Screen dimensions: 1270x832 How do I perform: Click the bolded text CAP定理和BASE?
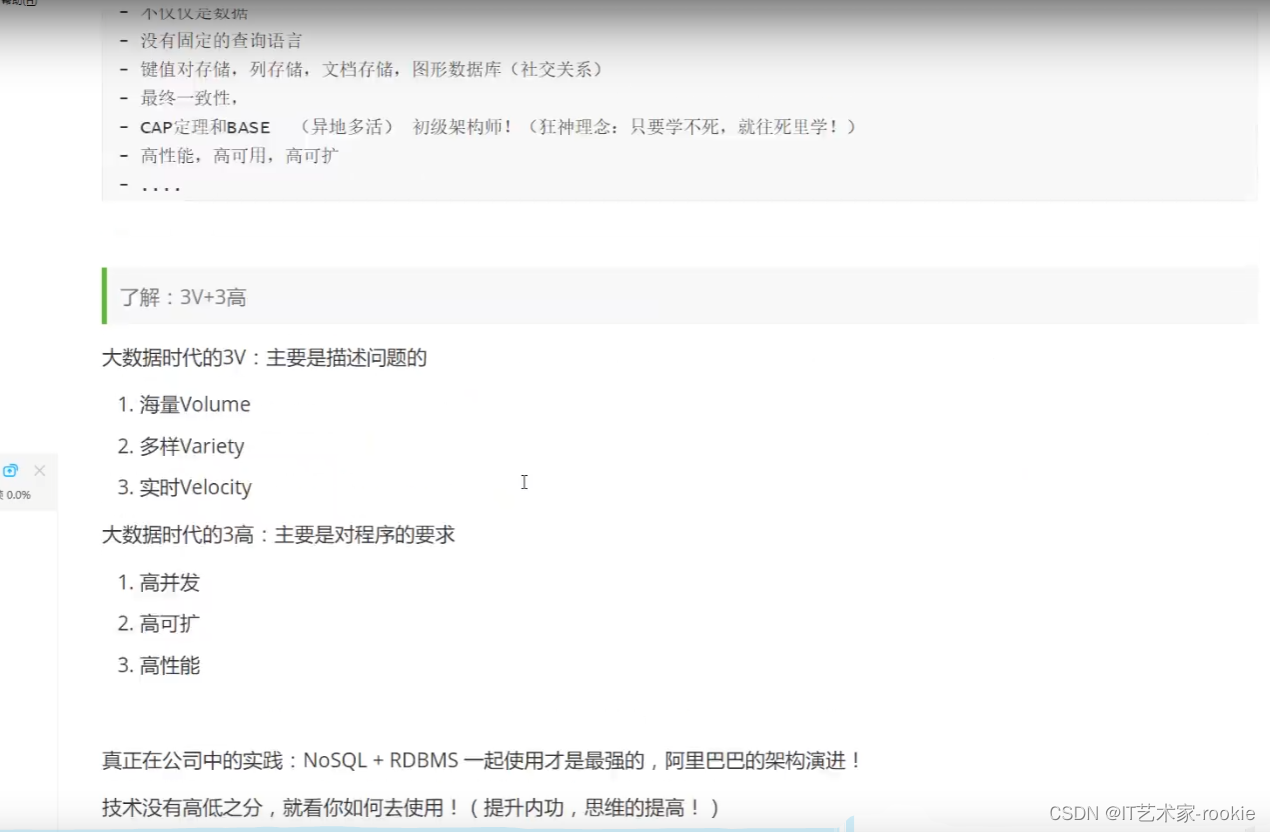click(205, 127)
